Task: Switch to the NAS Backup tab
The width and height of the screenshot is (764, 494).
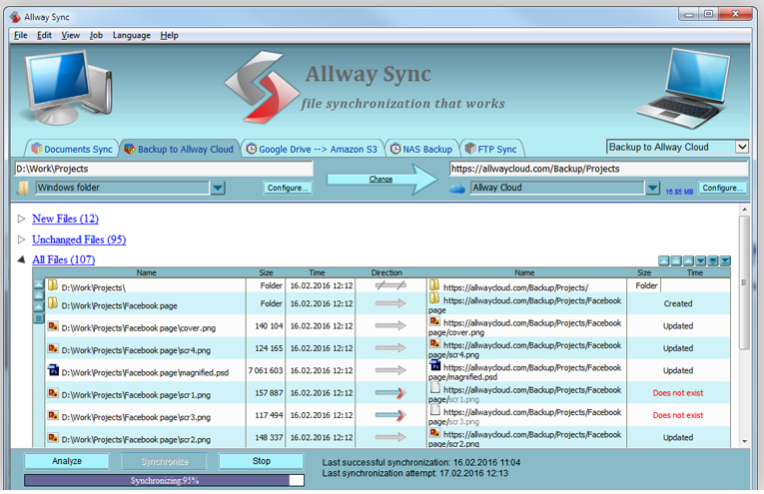Action: click(421, 149)
